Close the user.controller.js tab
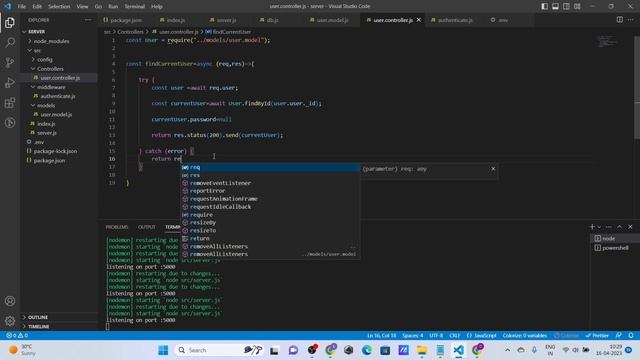The image size is (640, 360). tap(418, 20)
